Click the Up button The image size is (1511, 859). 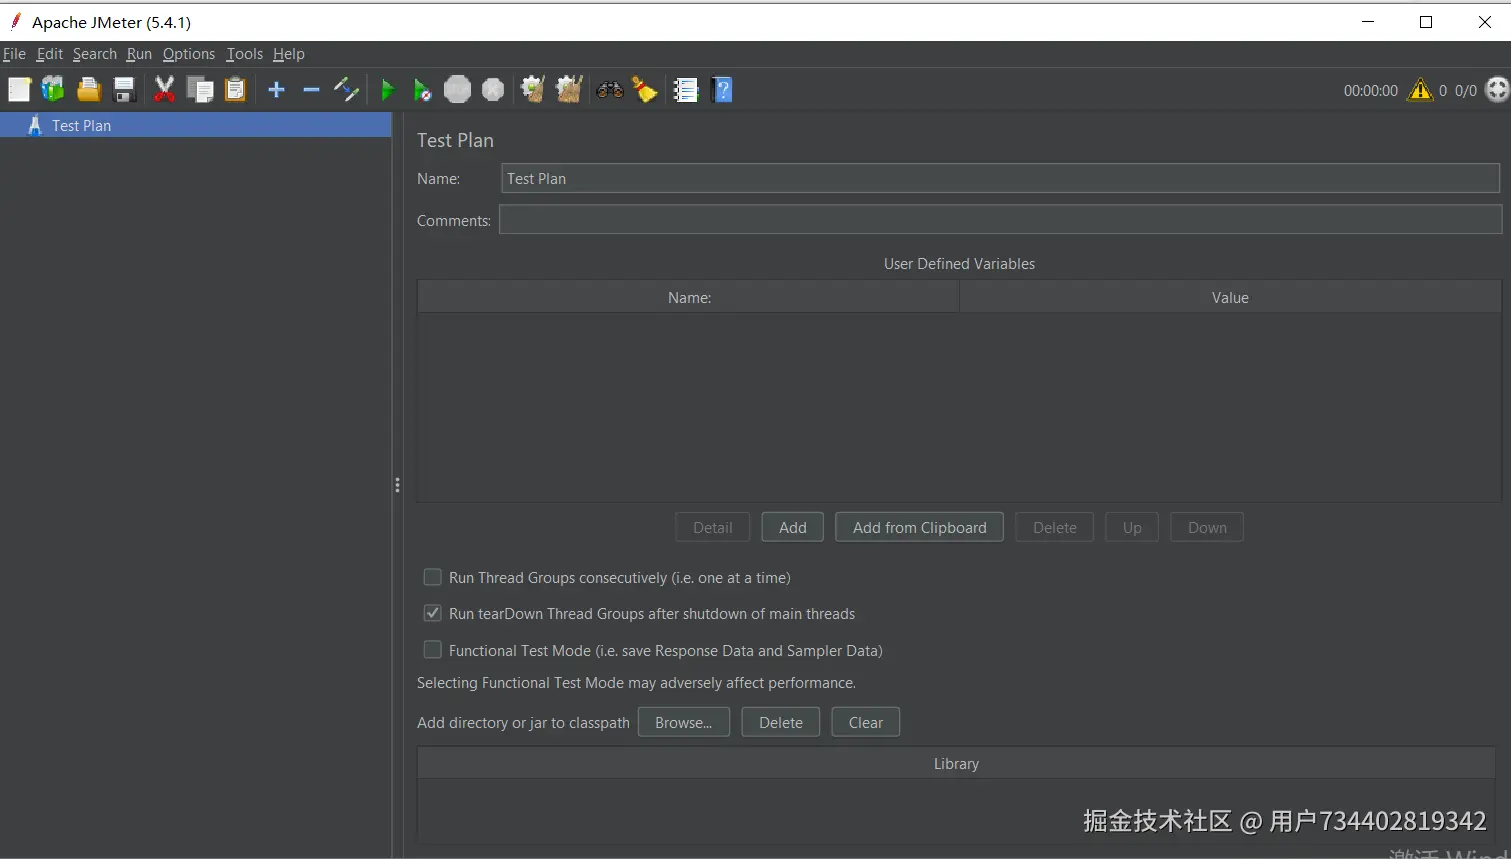[x=1132, y=527]
